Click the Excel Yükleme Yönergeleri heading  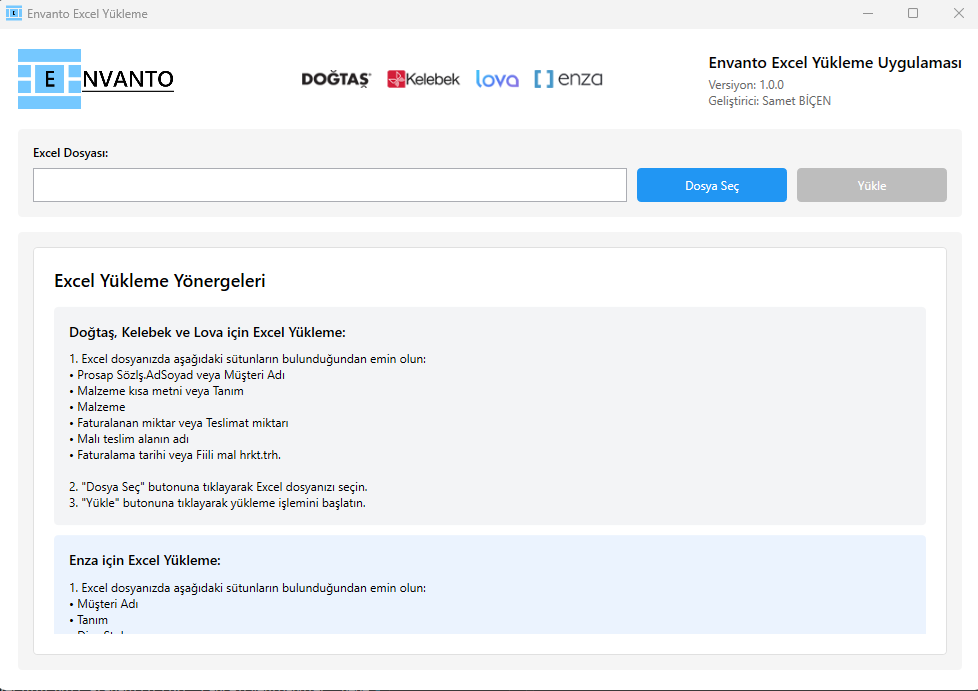click(x=160, y=281)
